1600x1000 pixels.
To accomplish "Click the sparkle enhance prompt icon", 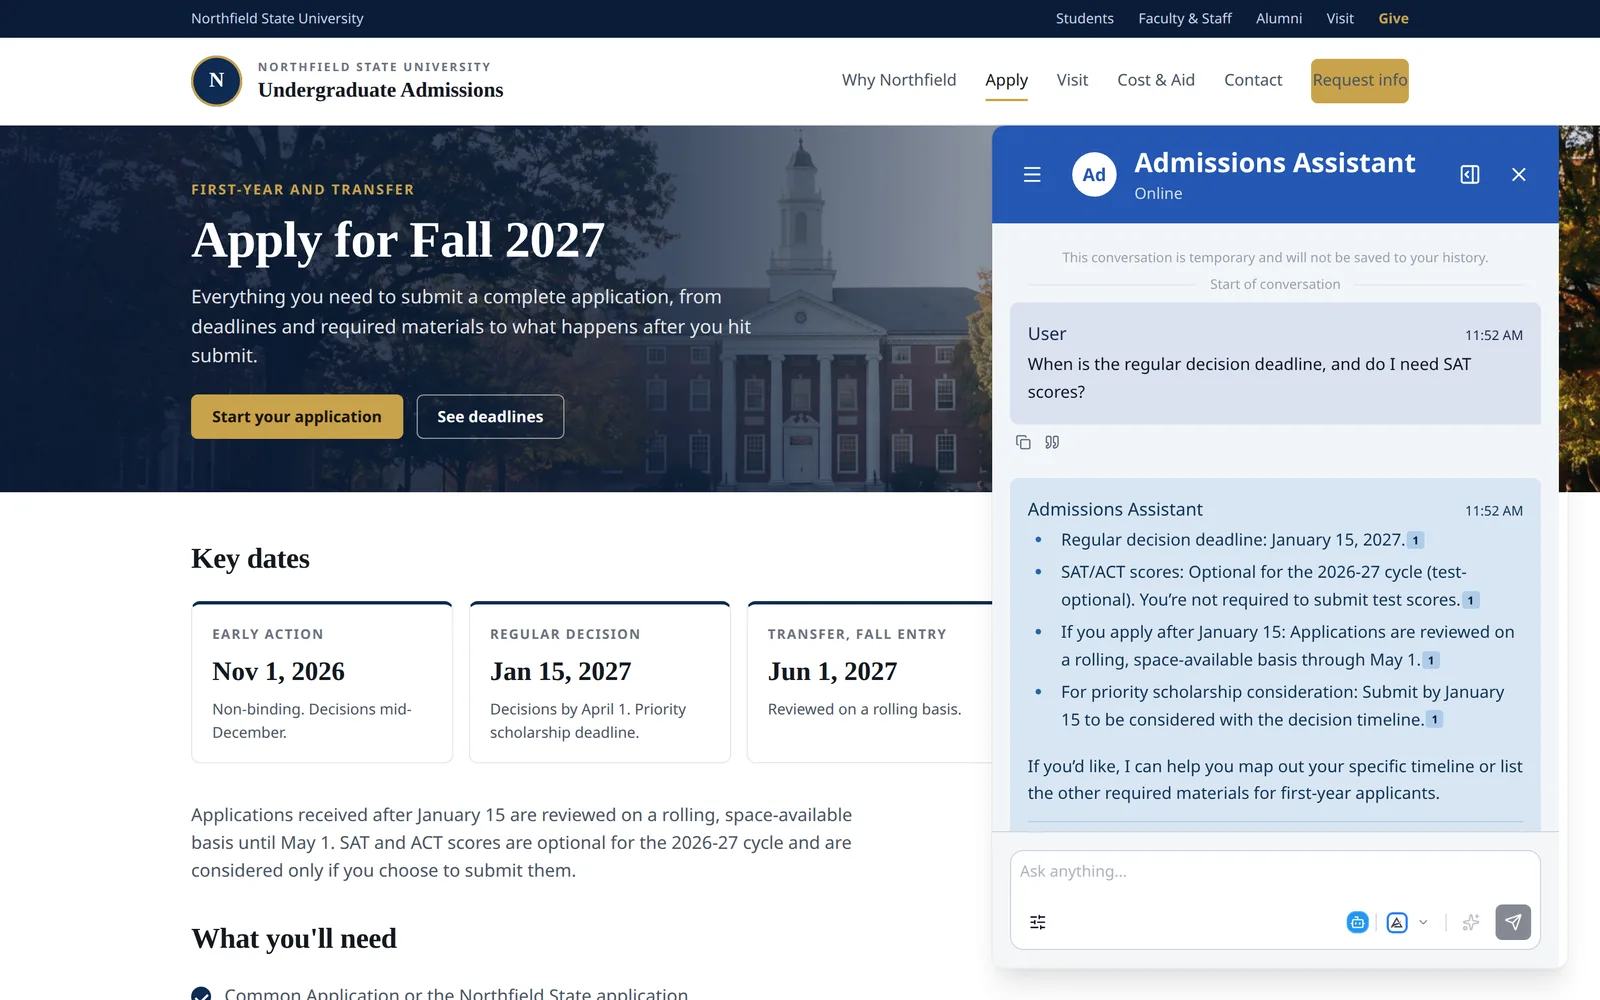I will 1470,922.
